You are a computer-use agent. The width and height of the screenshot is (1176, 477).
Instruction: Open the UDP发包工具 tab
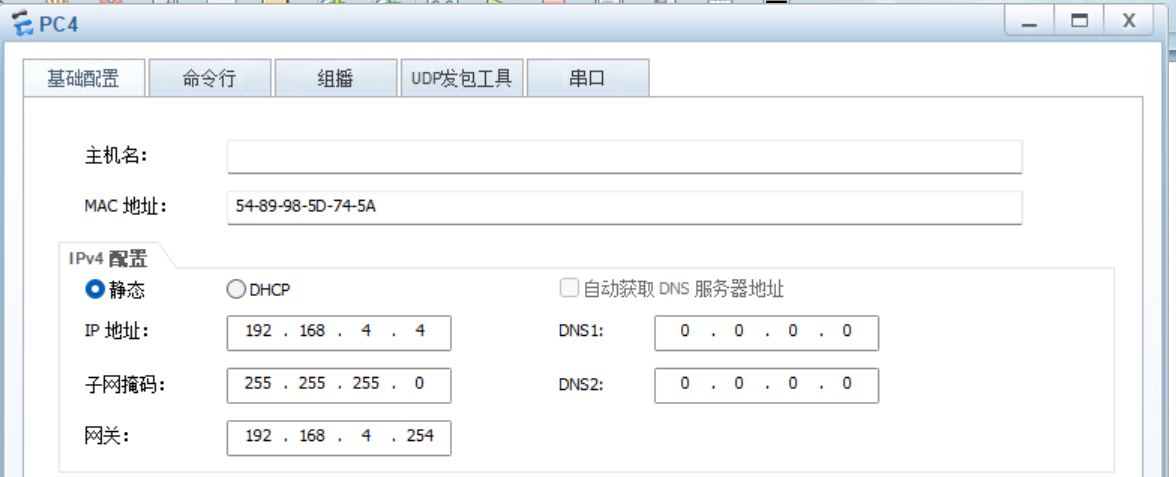(461, 79)
